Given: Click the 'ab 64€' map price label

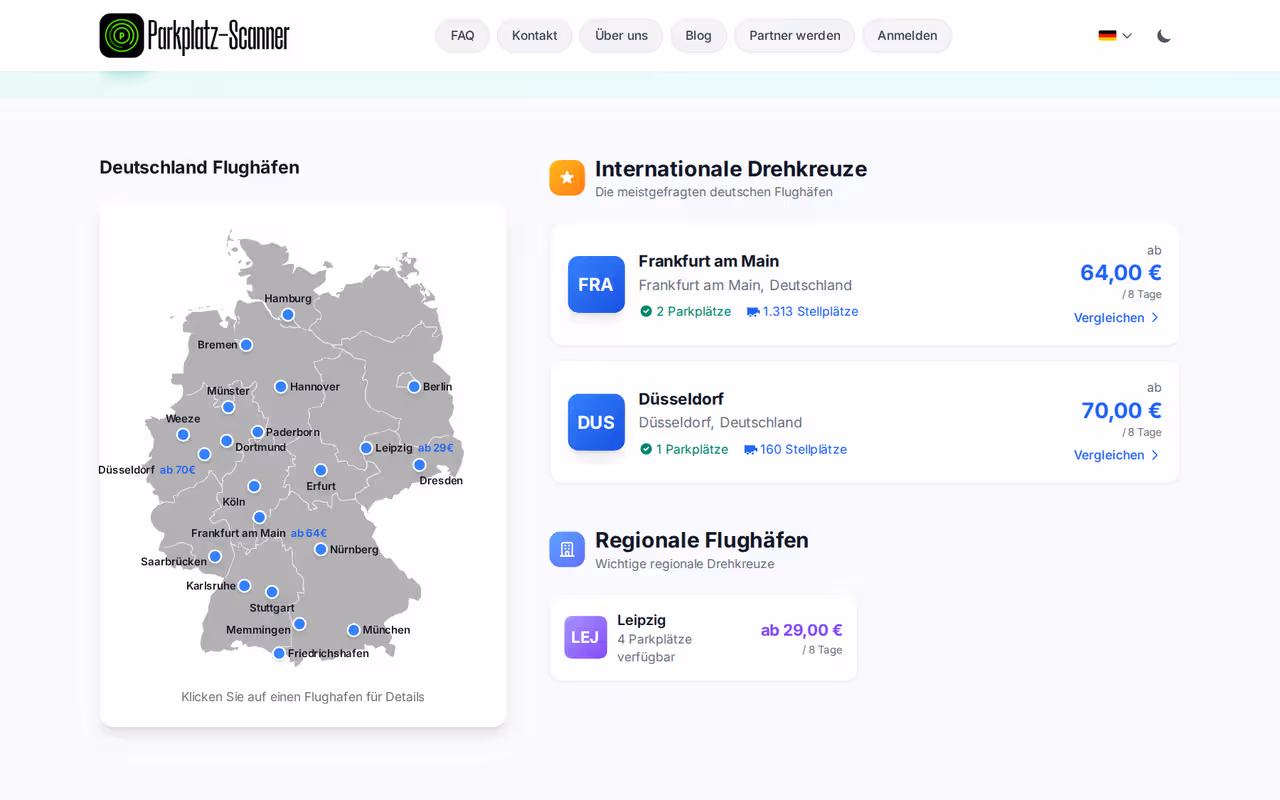Looking at the screenshot, I should tap(309, 533).
